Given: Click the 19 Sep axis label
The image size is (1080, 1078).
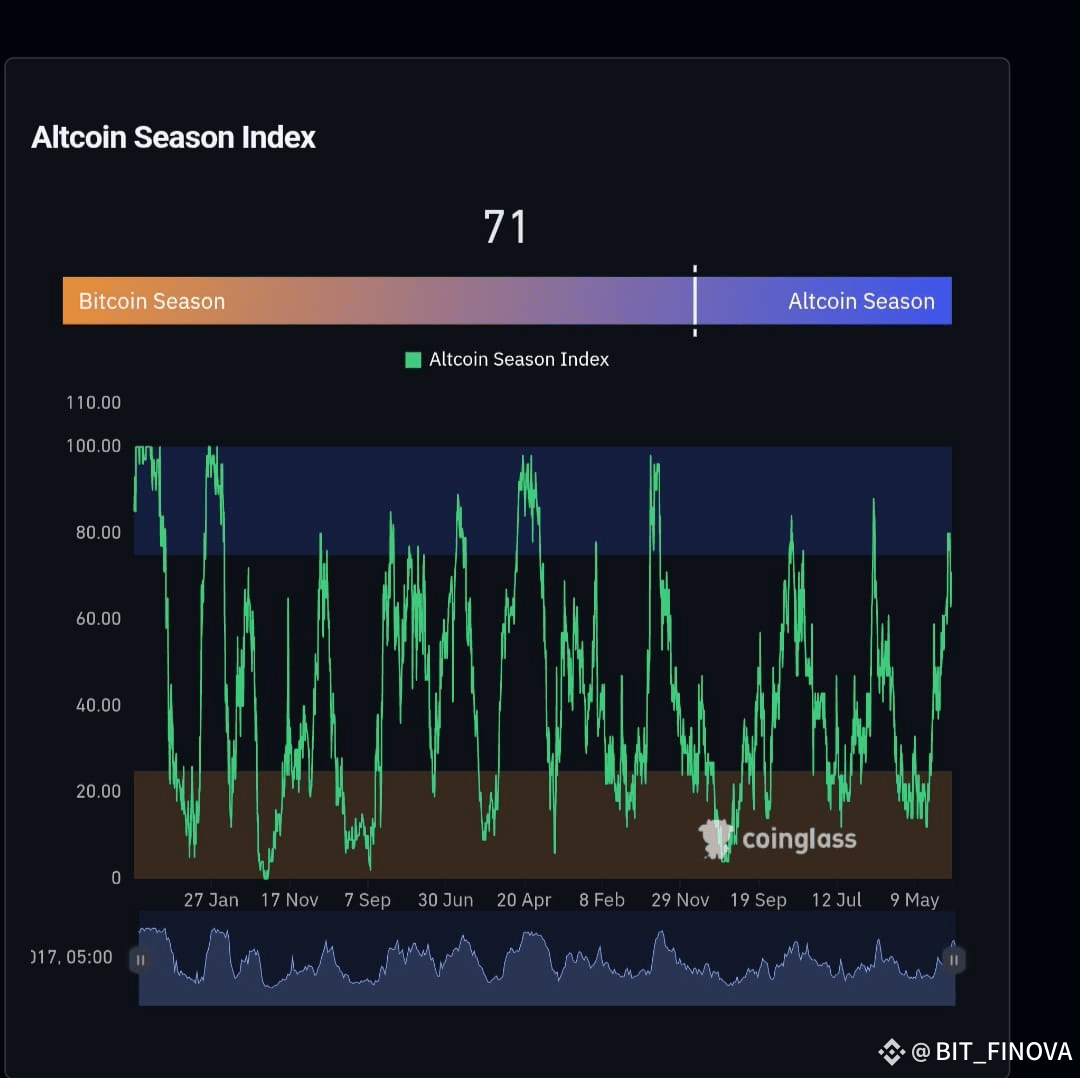Looking at the screenshot, I should coord(758,900).
